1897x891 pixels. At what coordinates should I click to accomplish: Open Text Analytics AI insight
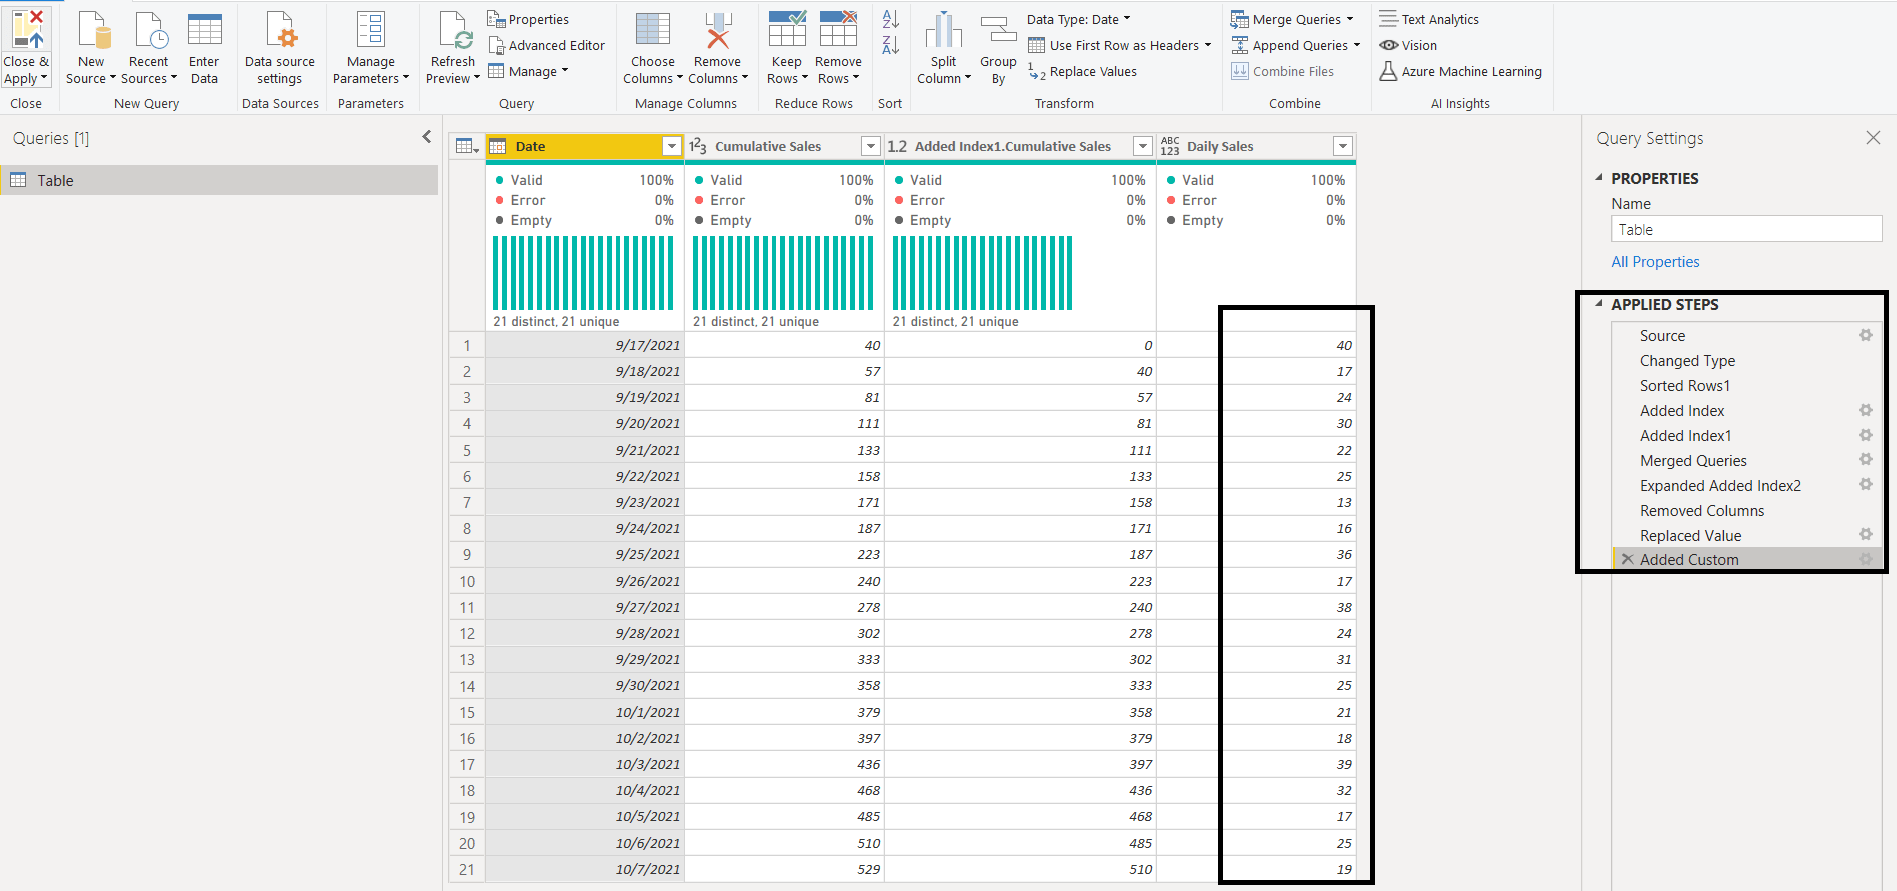(1429, 19)
